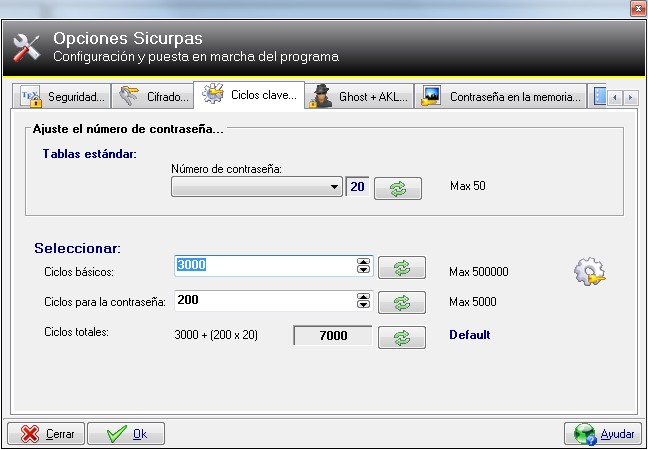Click the Ciclos totales 7000 field
This screenshot has height=450, width=648.
click(x=333, y=335)
